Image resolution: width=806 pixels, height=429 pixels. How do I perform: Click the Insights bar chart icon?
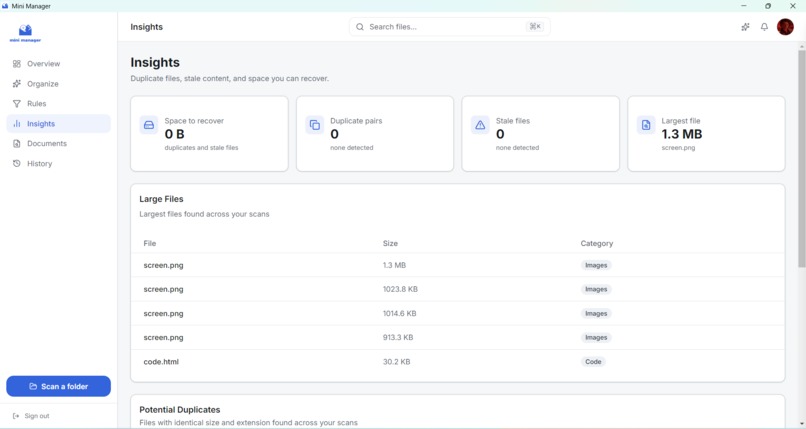[17, 124]
